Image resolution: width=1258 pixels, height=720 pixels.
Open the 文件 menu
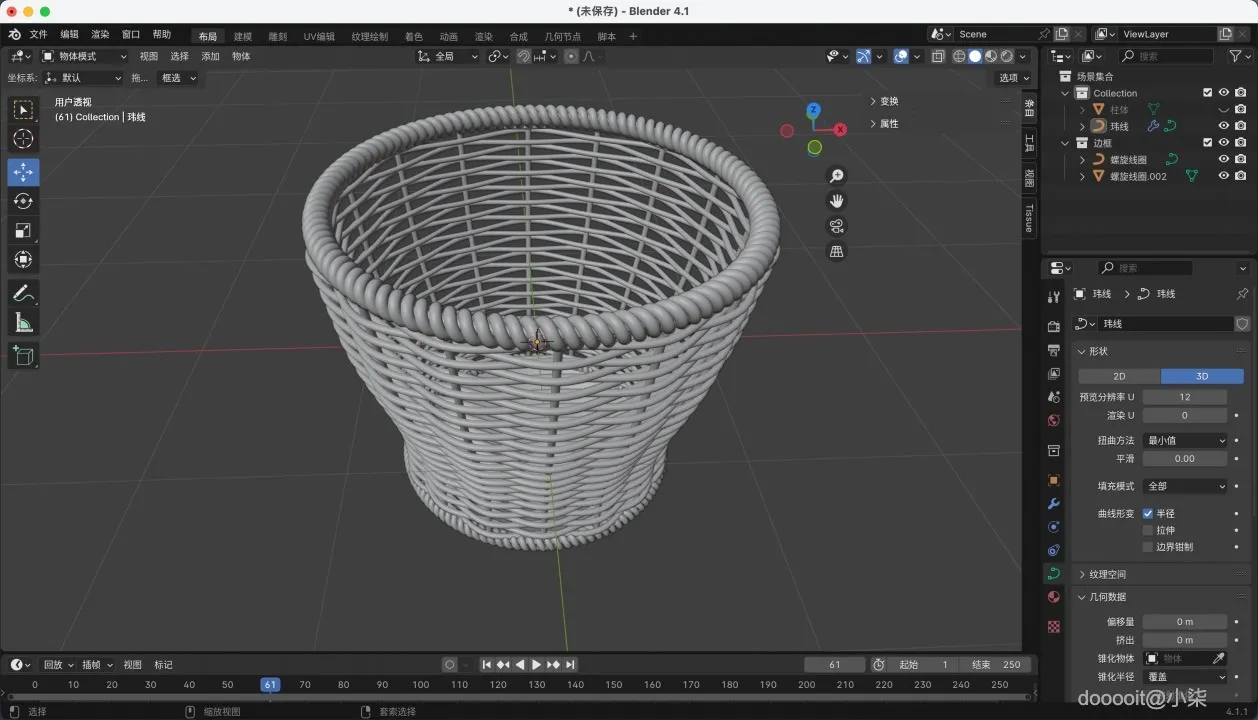pyautogui.click(x=38, y=34)
